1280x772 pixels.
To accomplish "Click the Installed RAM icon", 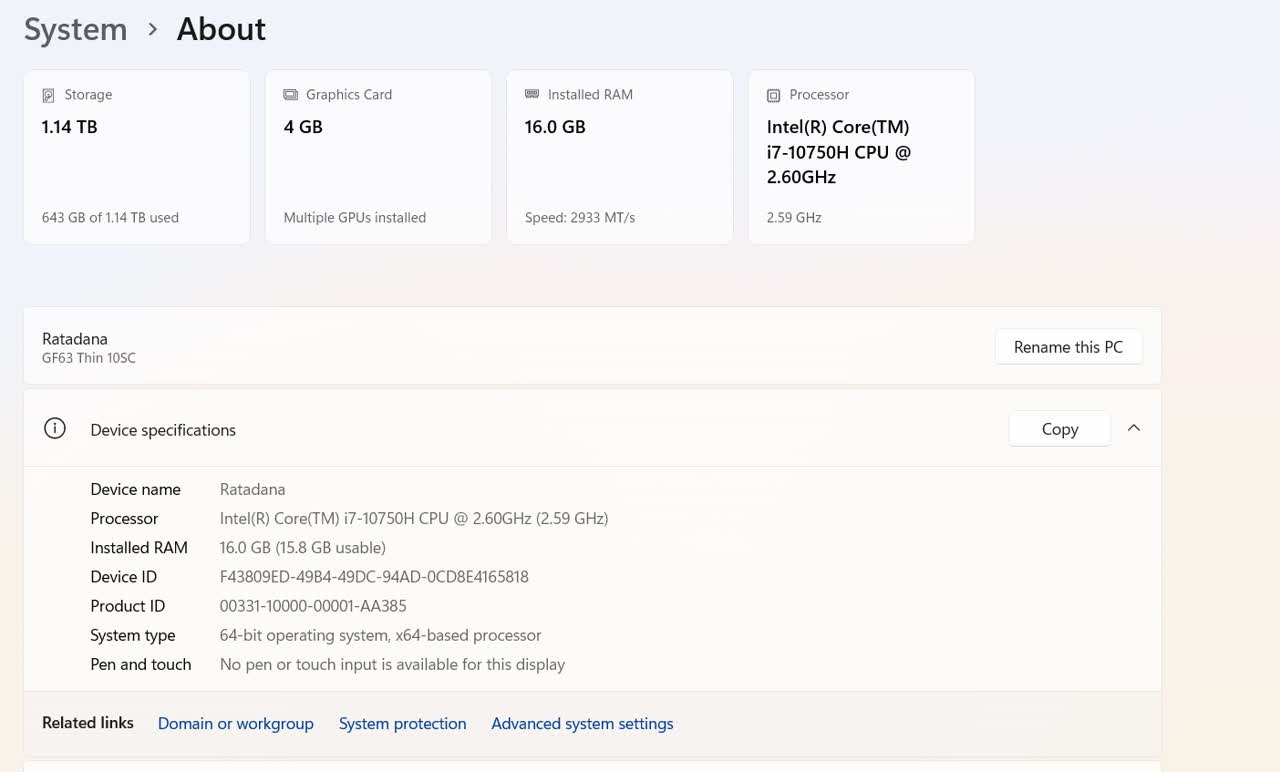I will 532,94.
